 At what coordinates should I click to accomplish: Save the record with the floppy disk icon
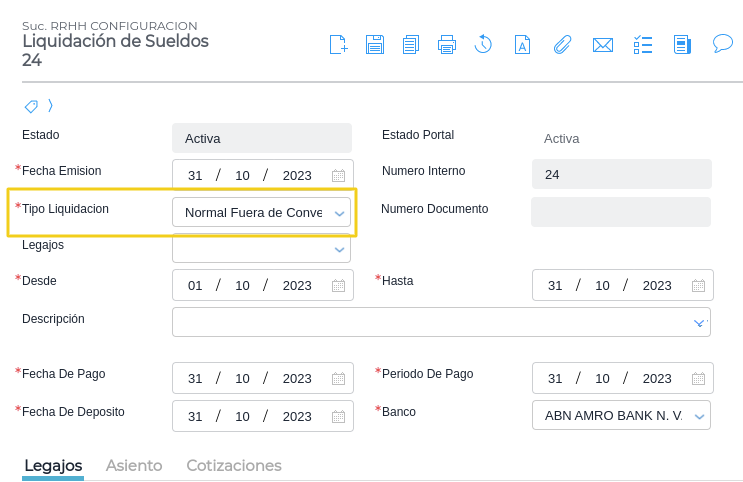375,44
